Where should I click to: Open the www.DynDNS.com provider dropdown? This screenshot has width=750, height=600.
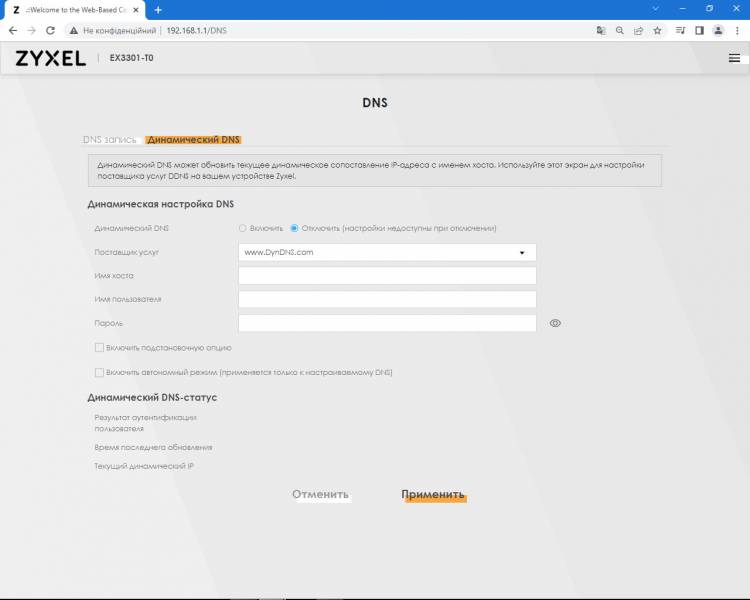click(387, 252)
